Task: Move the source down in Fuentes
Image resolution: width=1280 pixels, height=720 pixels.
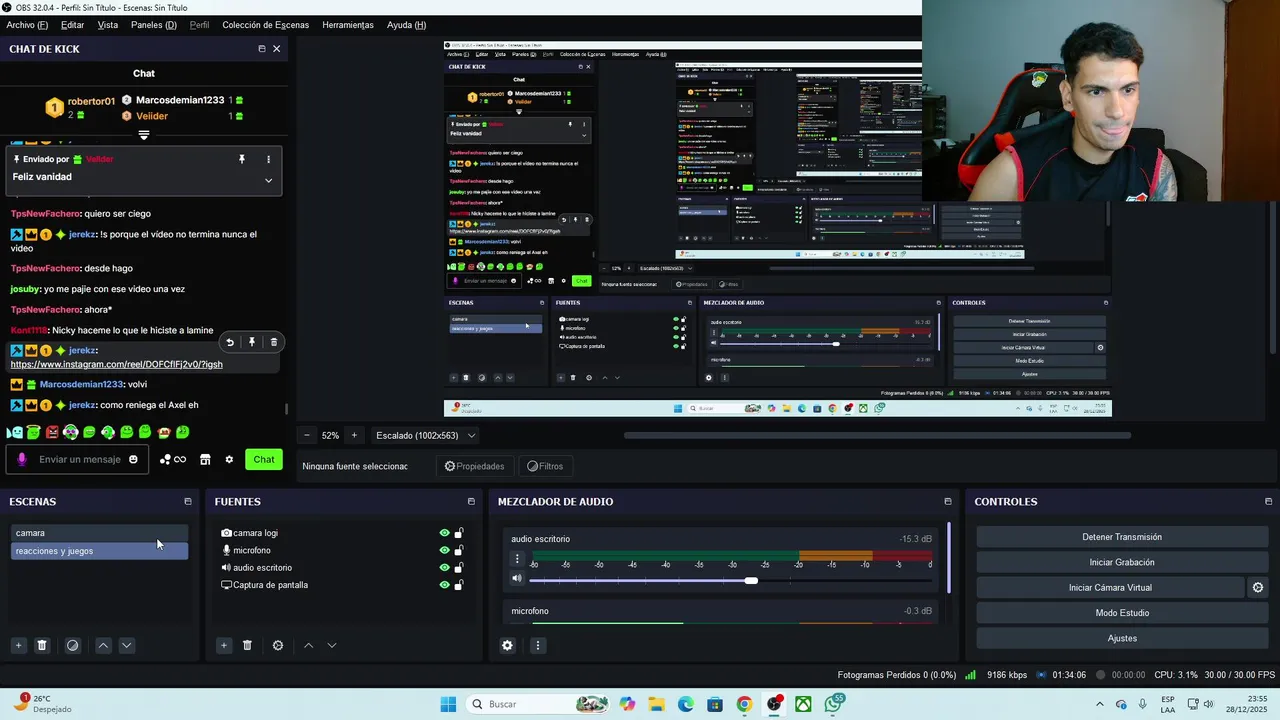Action: pyautogui.click(x=332, y=646)
